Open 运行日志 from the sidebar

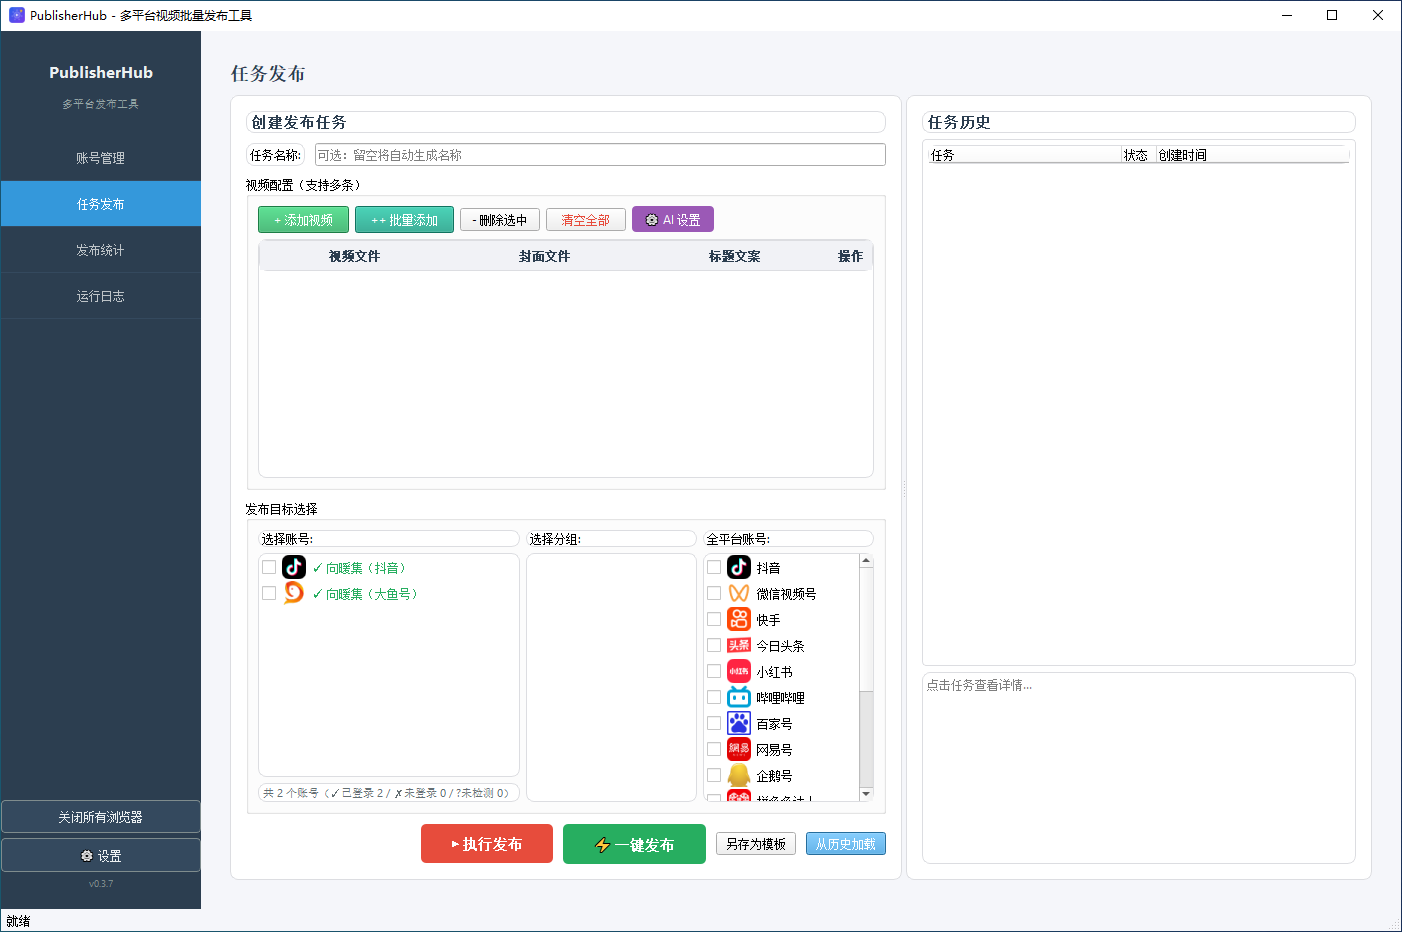pyautogui.click(x=101, y=296)
